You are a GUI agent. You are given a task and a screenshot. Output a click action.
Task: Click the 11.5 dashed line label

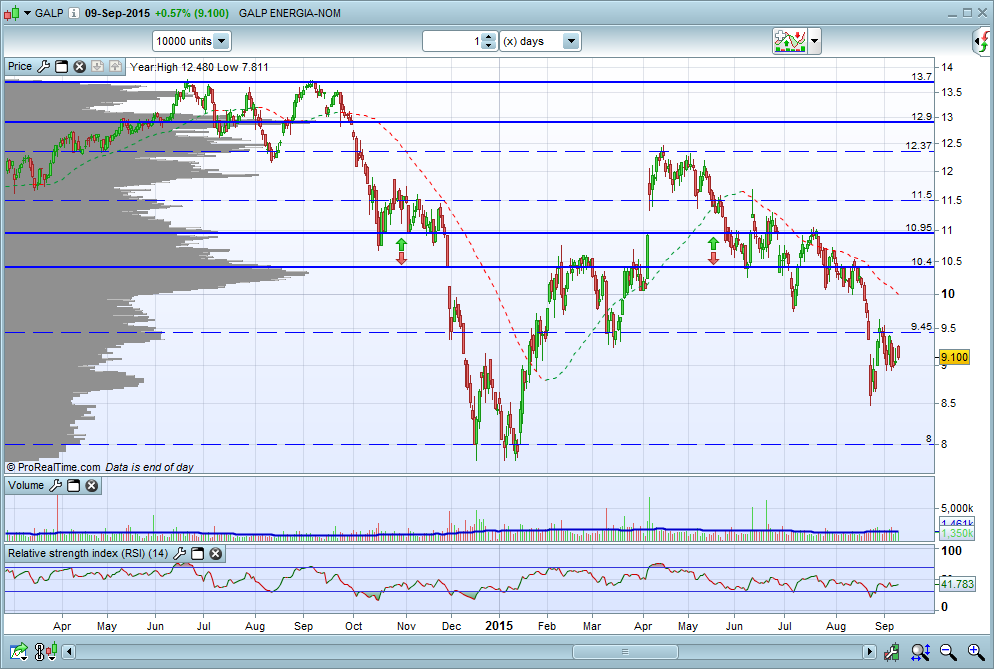[x=922, y=195]
